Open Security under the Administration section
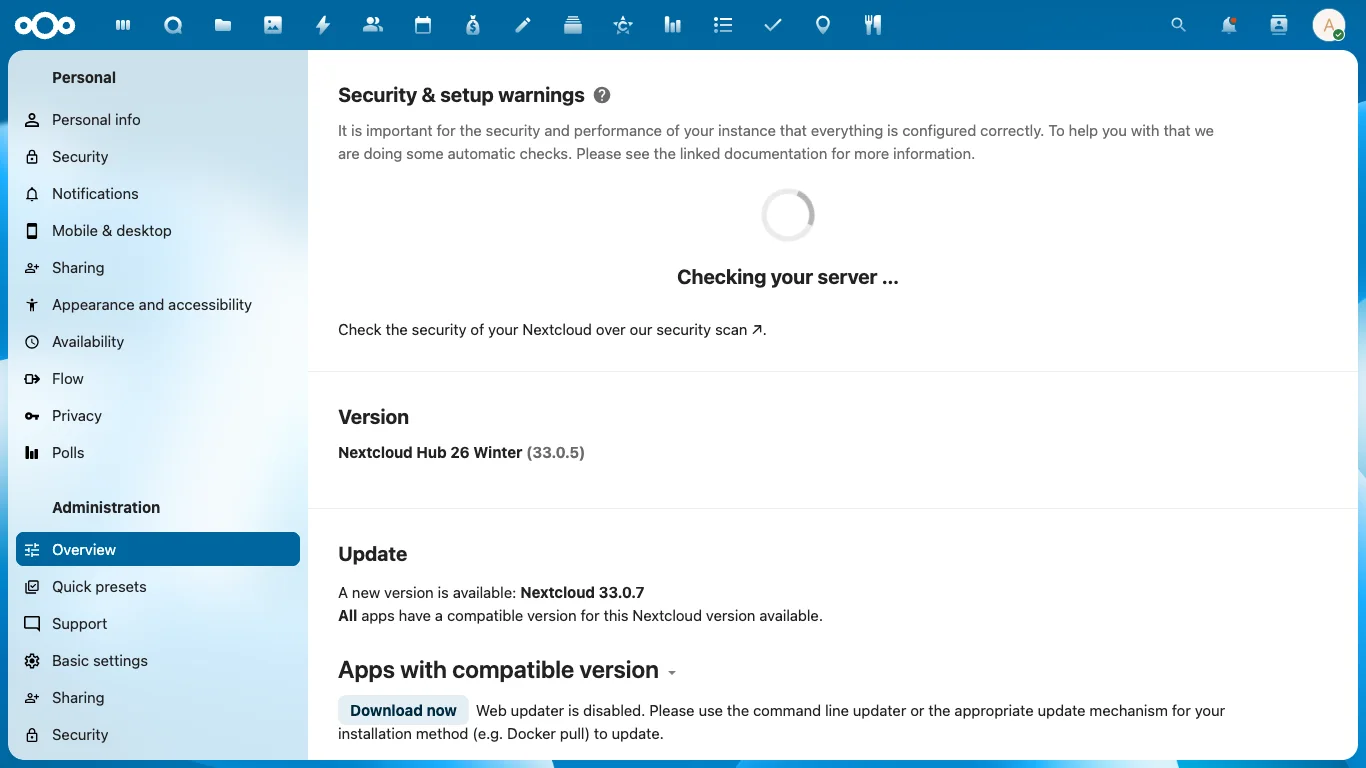Image resolution: width=1366 pixels, height=768 pixels. 158,735
